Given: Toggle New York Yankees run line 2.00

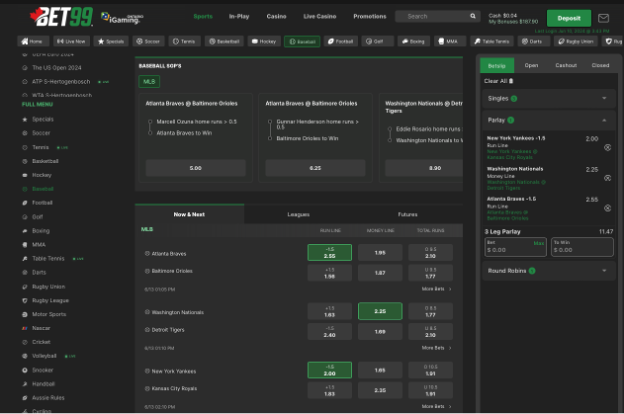Looking at the screenshot, I should (x=329, y=371).
